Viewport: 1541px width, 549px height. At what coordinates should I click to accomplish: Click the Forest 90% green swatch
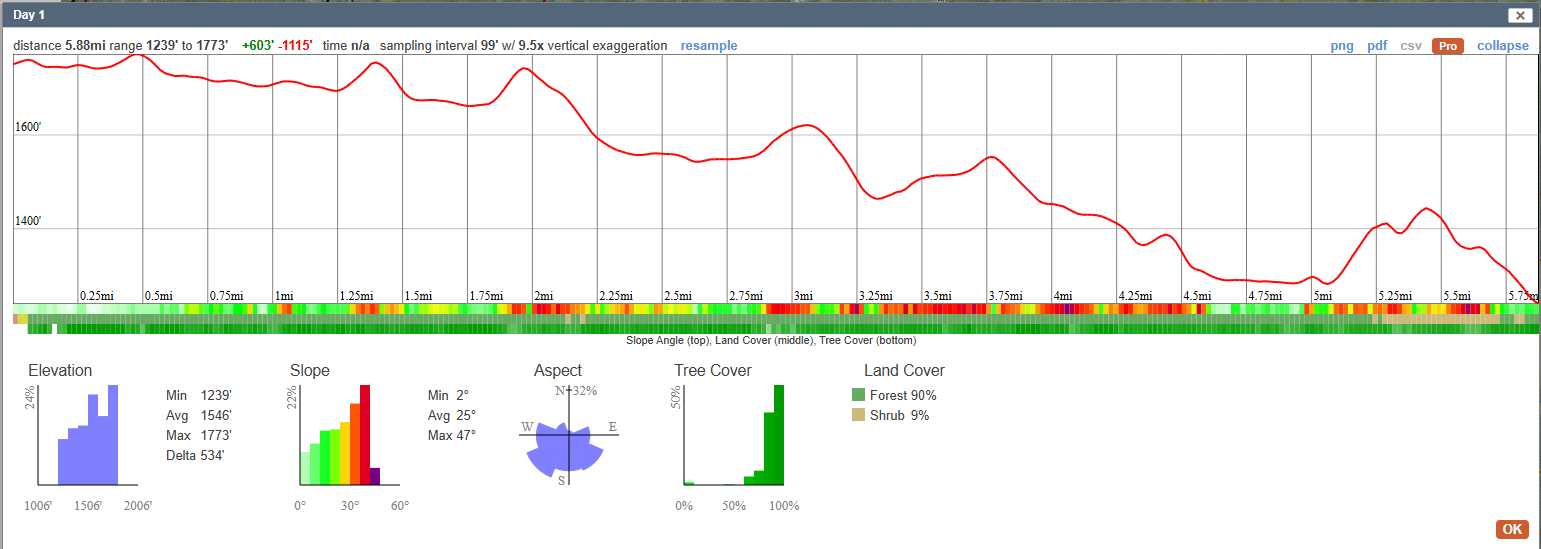[858, 395]
